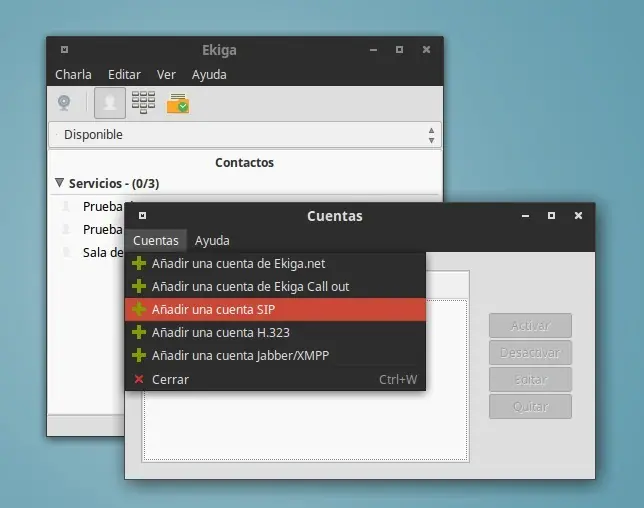This screenshot has height=508, width=644.
Task: Open the Editar menu in Ekiga window
Action: [x=124, y=74]
